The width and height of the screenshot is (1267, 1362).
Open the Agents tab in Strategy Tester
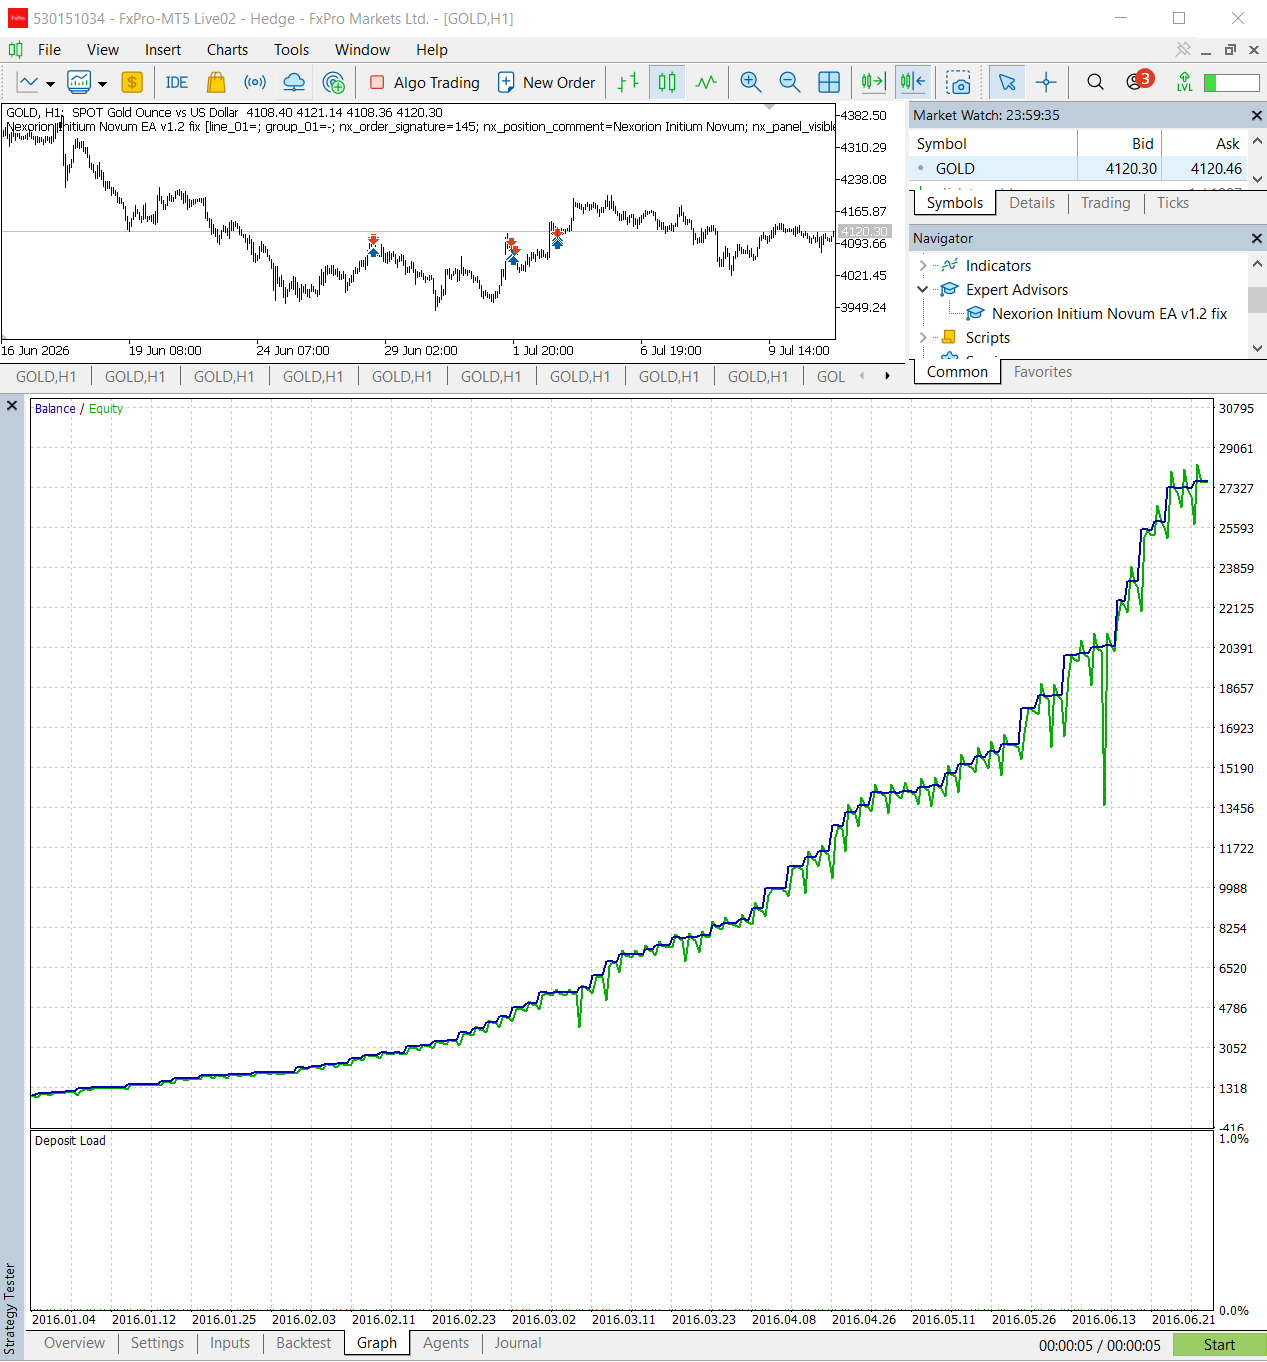click(x=445, y=1343)
